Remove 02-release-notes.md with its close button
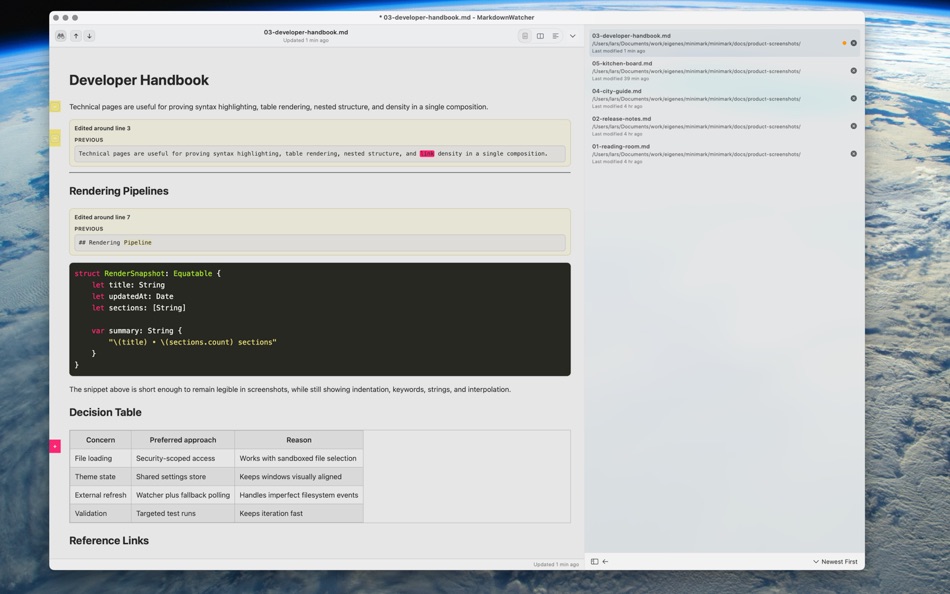Screen dimensions: 950x594 [853, 125]
